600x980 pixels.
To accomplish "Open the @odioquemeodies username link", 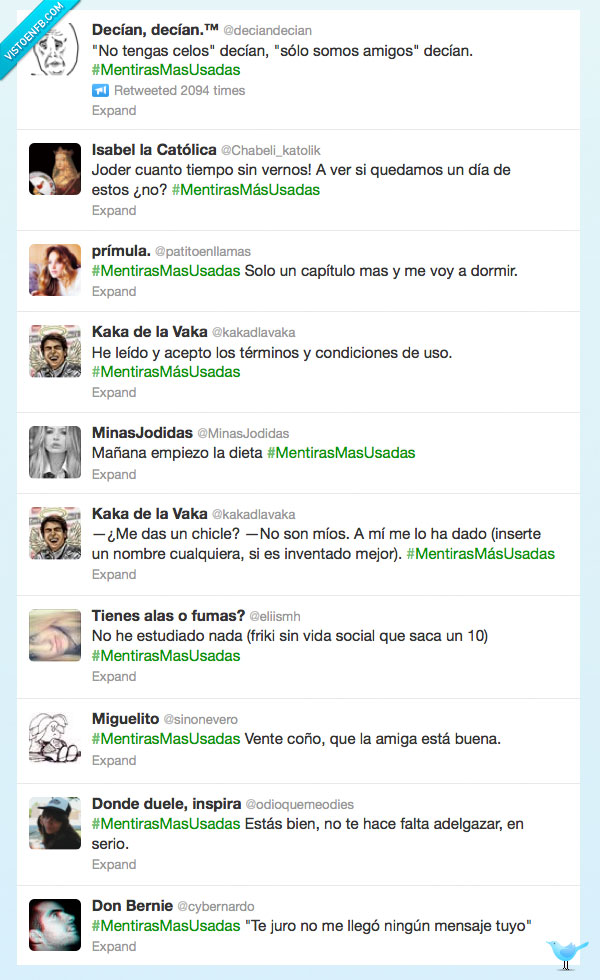I will click(299, 804).
